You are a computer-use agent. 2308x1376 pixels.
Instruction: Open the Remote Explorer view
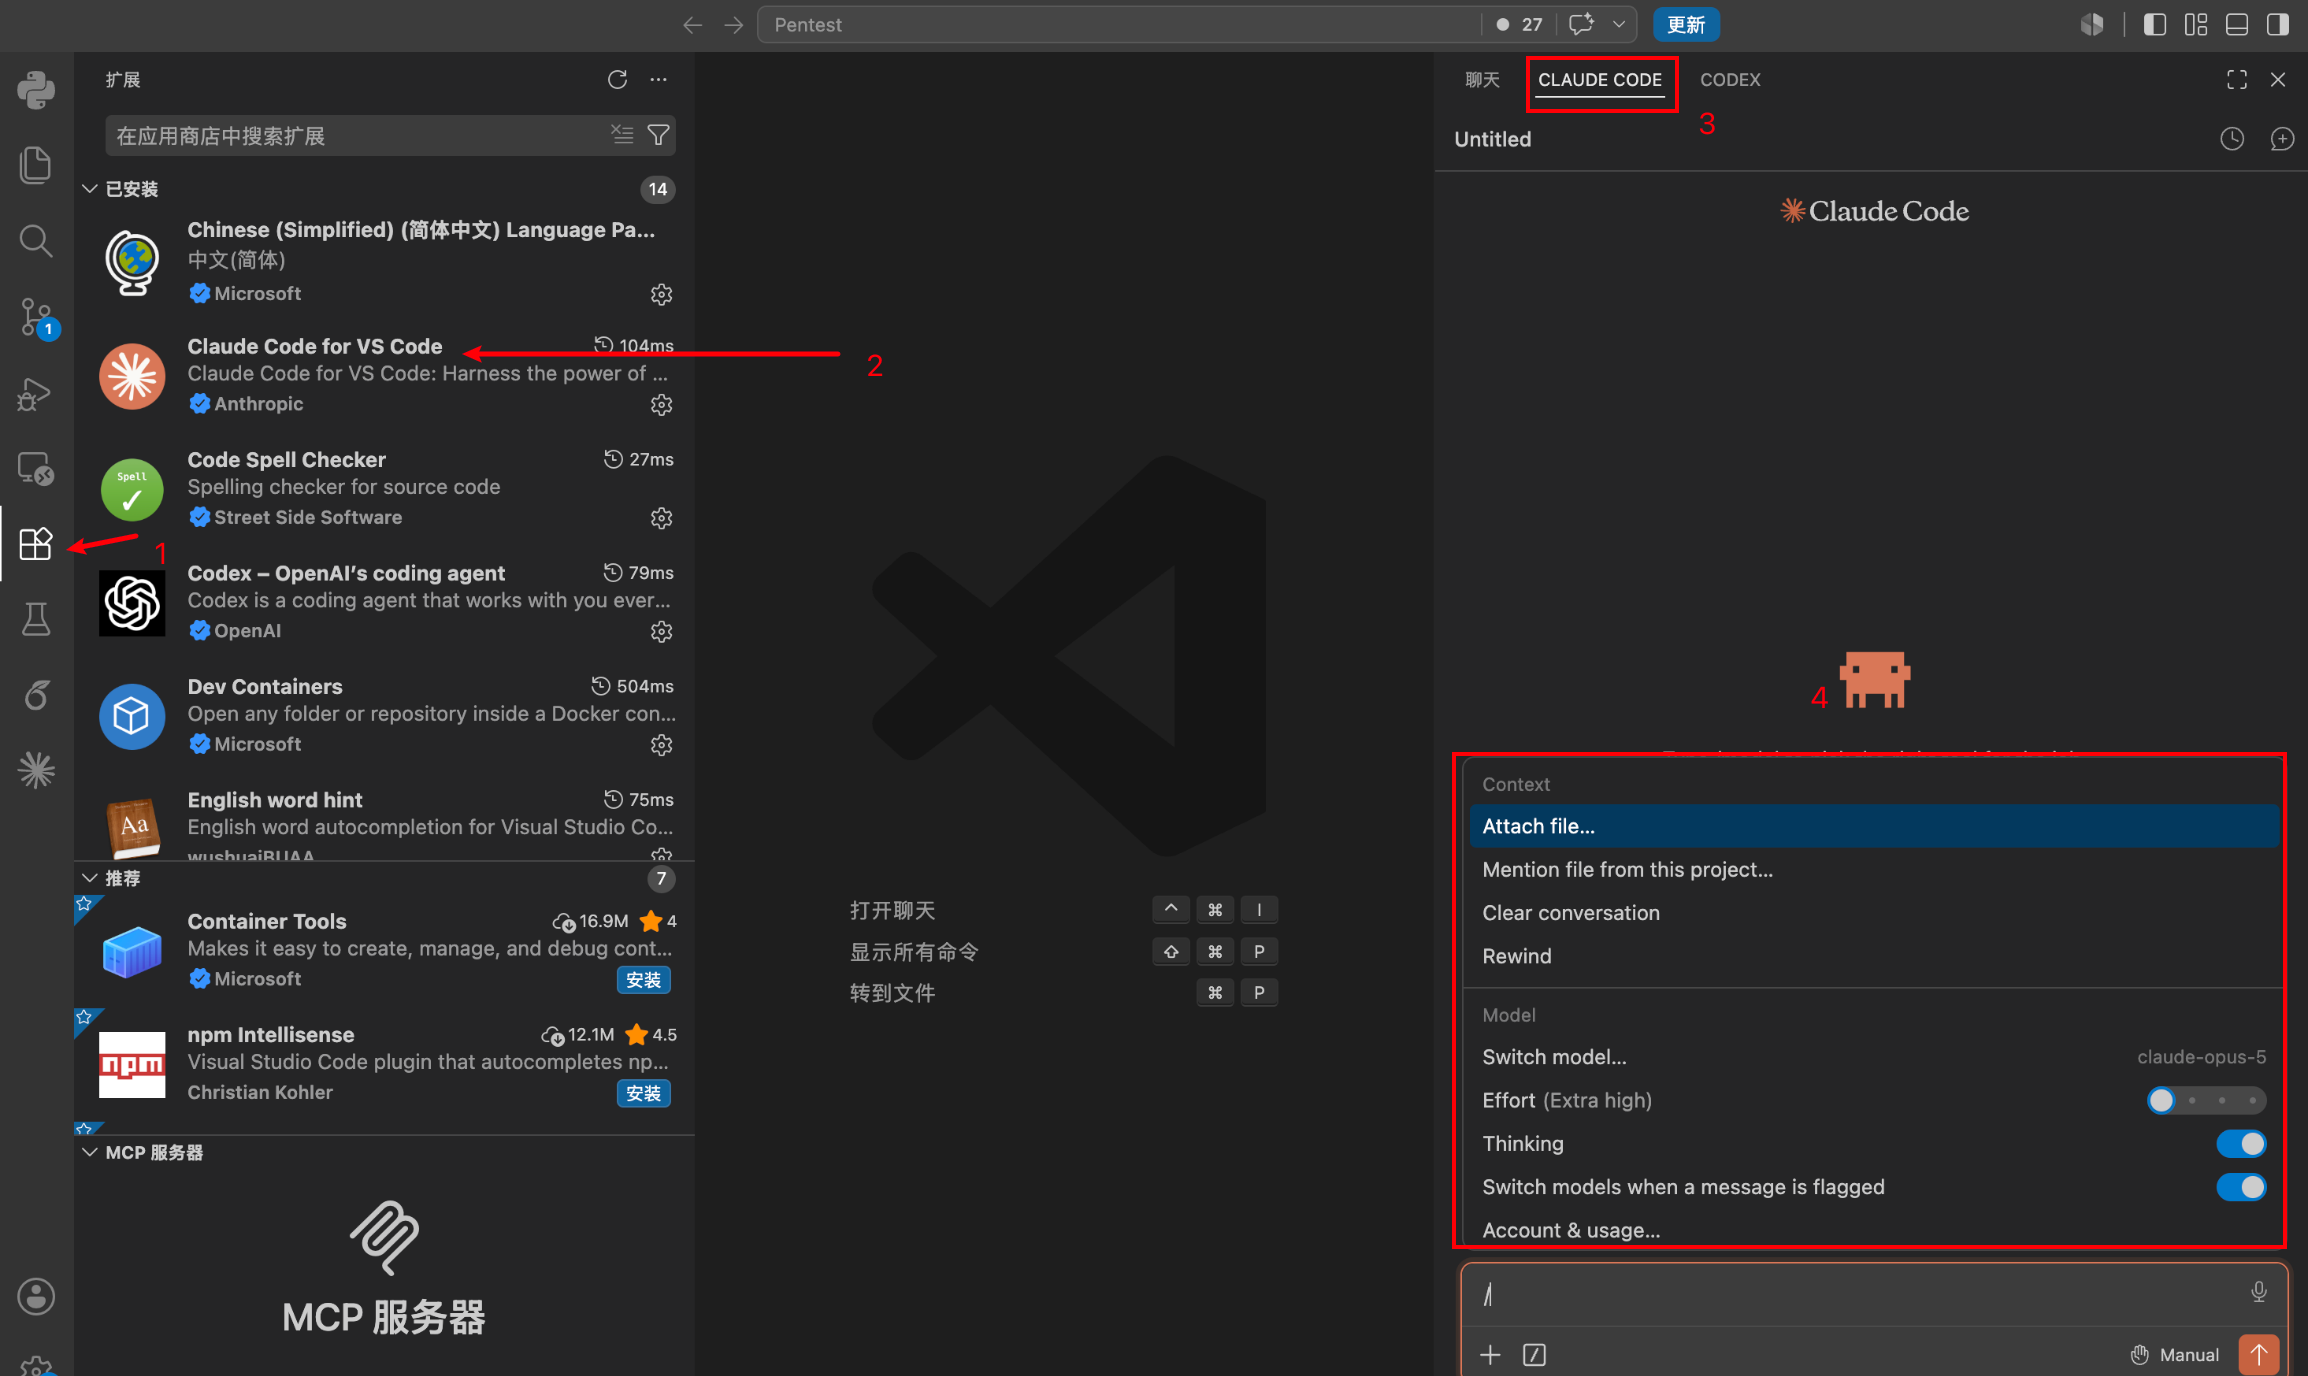tap(36, 468)
